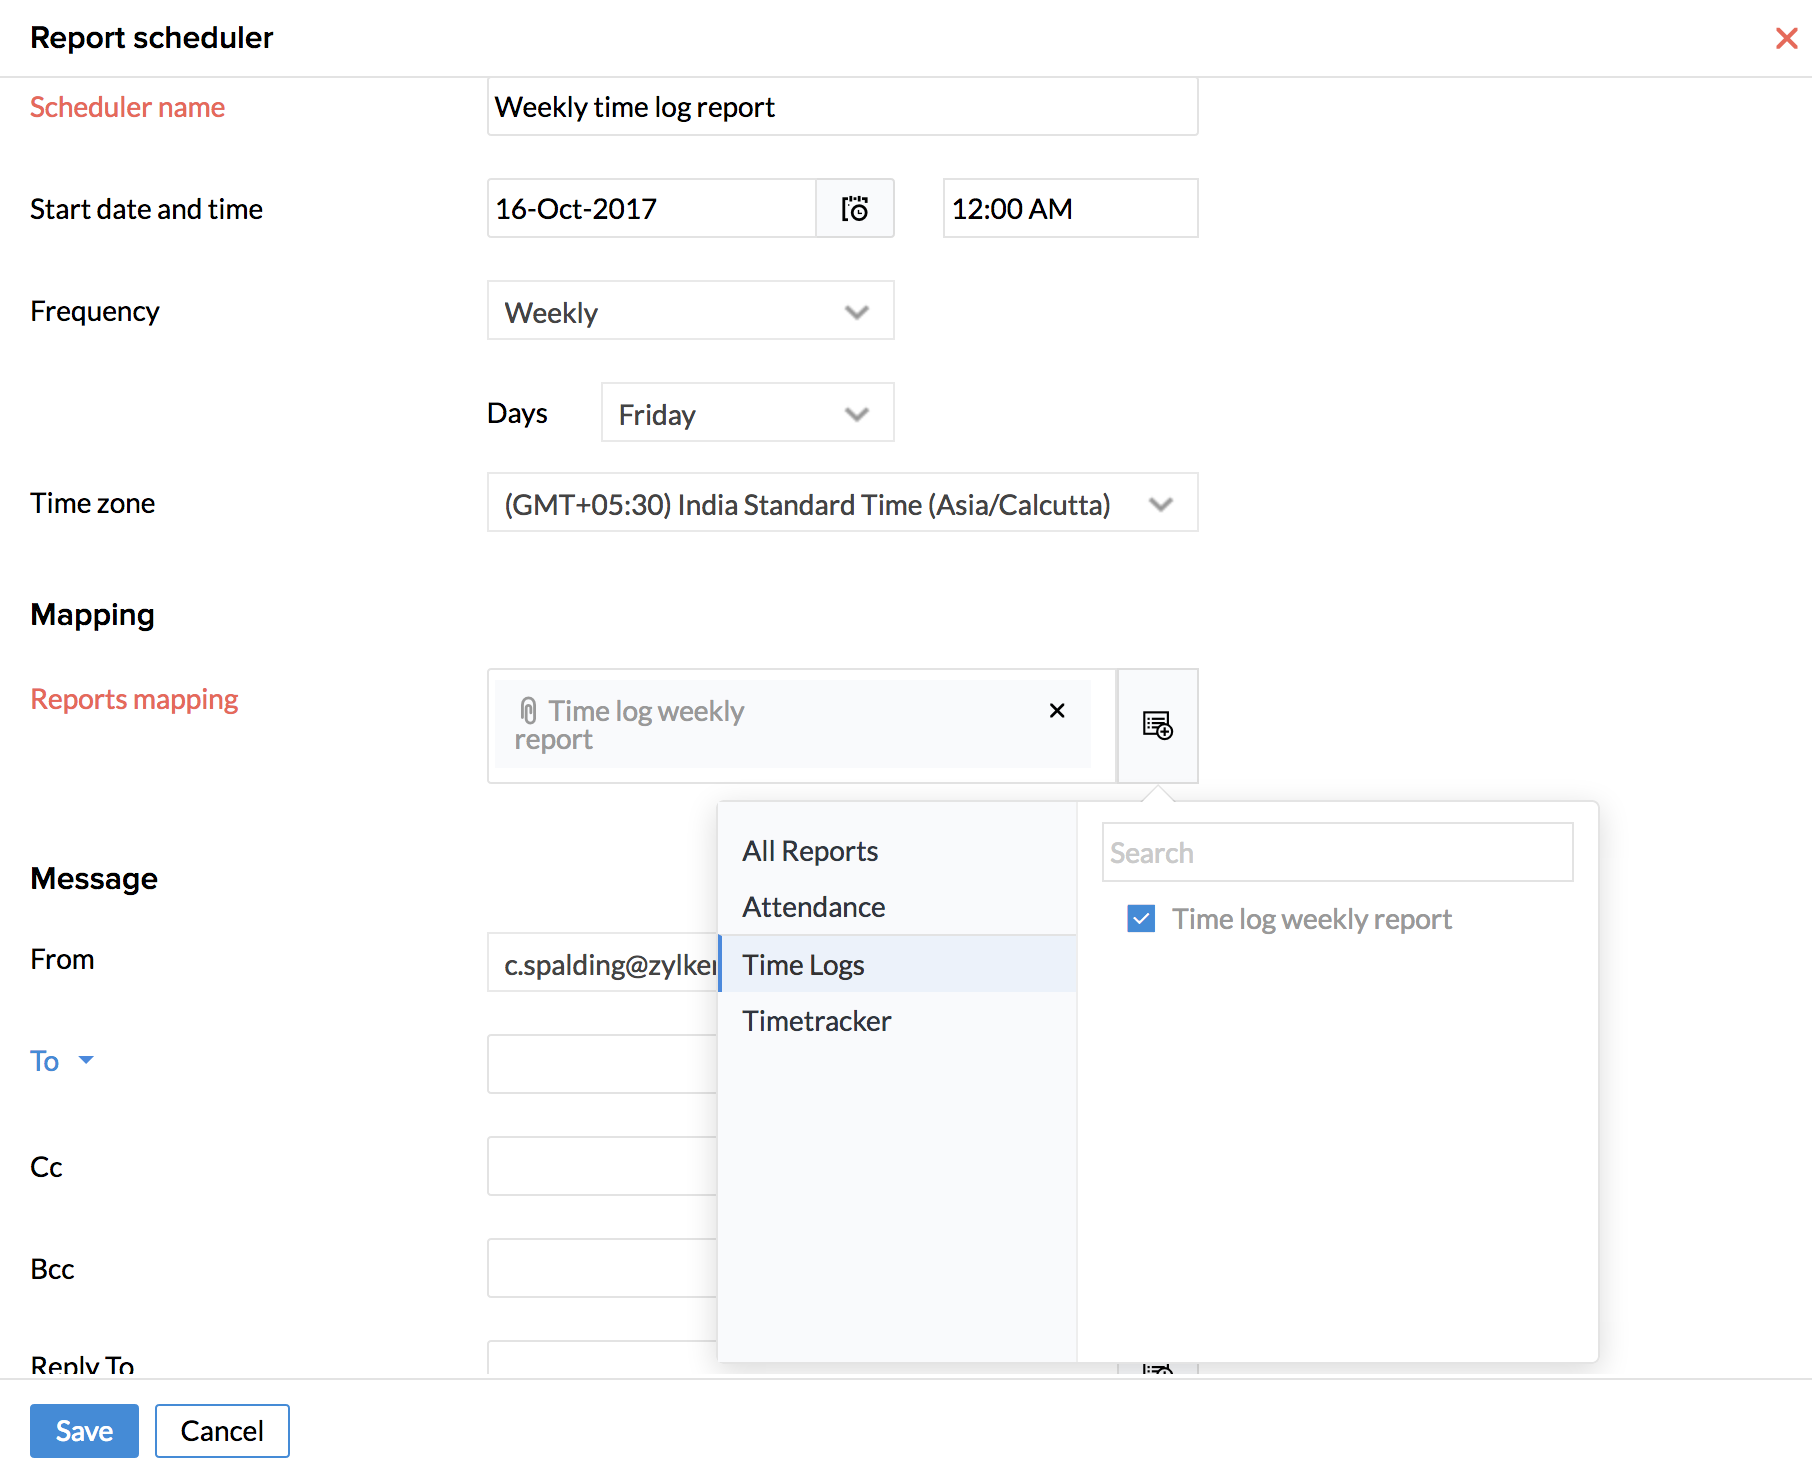The image size is (1812, 1470).
Task: Choose the Attendance report category
Action: (x=813, y=907)
